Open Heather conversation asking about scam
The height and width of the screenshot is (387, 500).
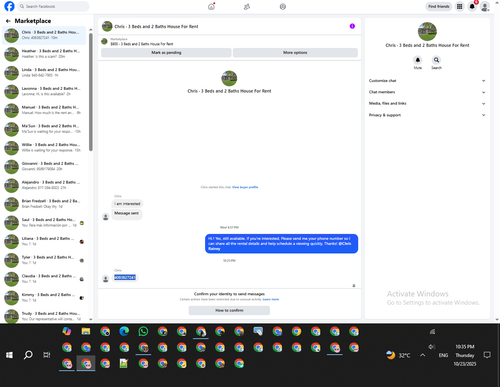[x=44, y=54]
